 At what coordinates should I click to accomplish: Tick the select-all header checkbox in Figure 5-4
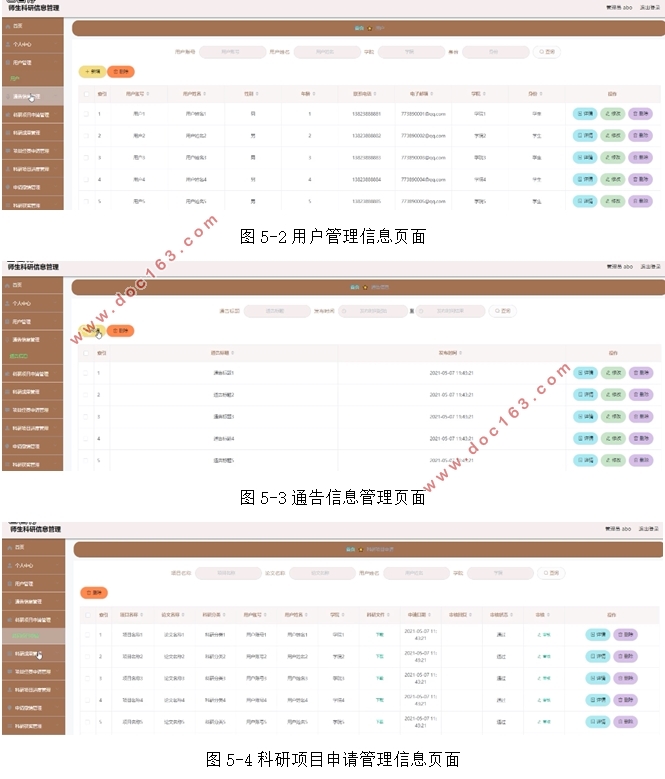[88, 615]
